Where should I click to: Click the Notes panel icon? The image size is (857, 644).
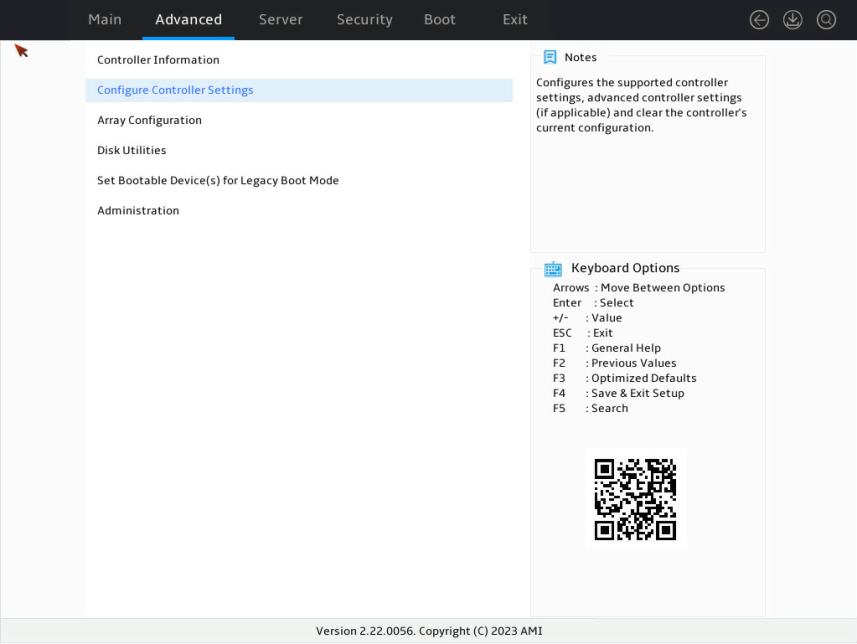tap(550, 57)
